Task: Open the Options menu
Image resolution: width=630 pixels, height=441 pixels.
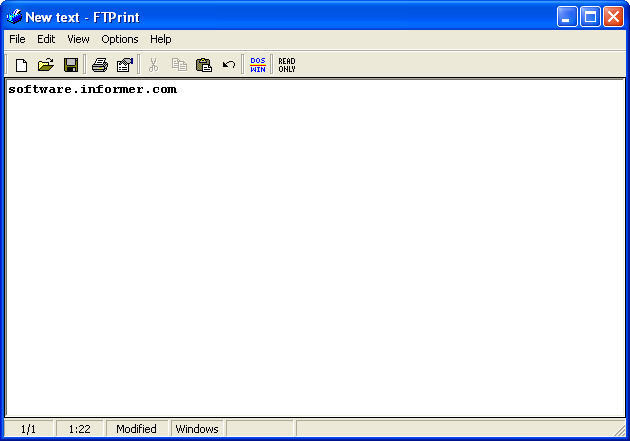Action: [x=120, y=39]
